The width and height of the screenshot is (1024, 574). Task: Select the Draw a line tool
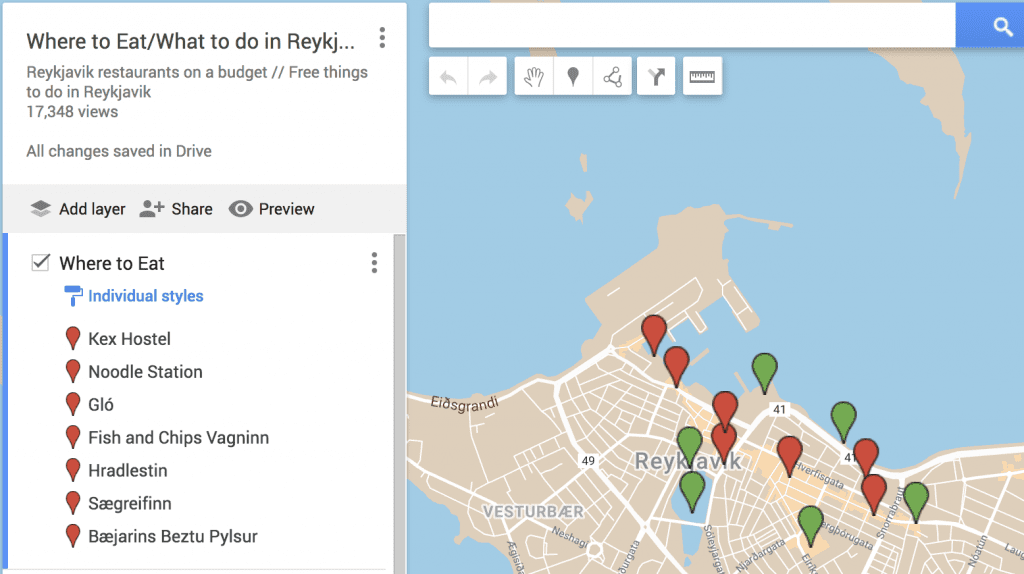(613, 77)
